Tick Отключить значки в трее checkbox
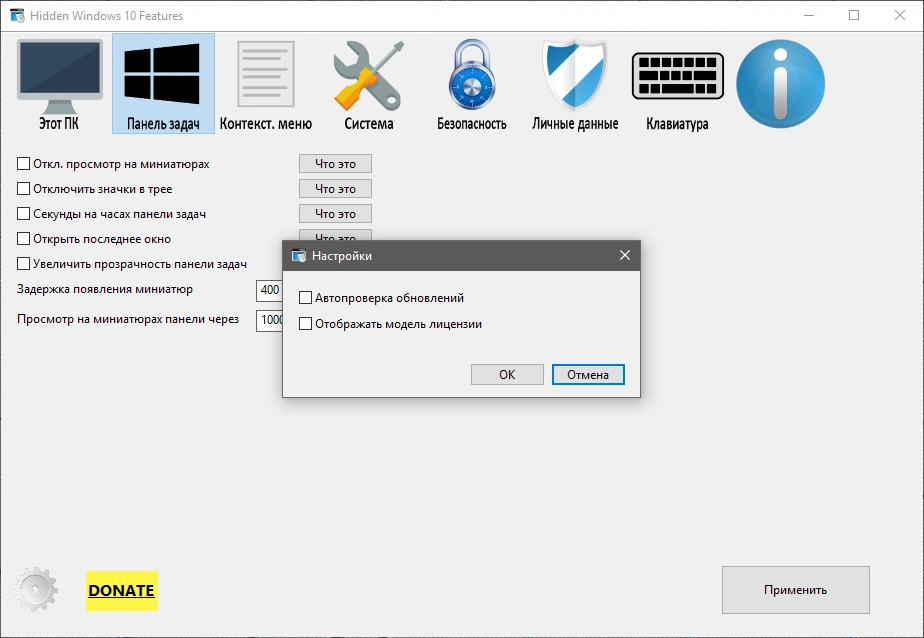 pyautogui.click(x=24, y=189)
